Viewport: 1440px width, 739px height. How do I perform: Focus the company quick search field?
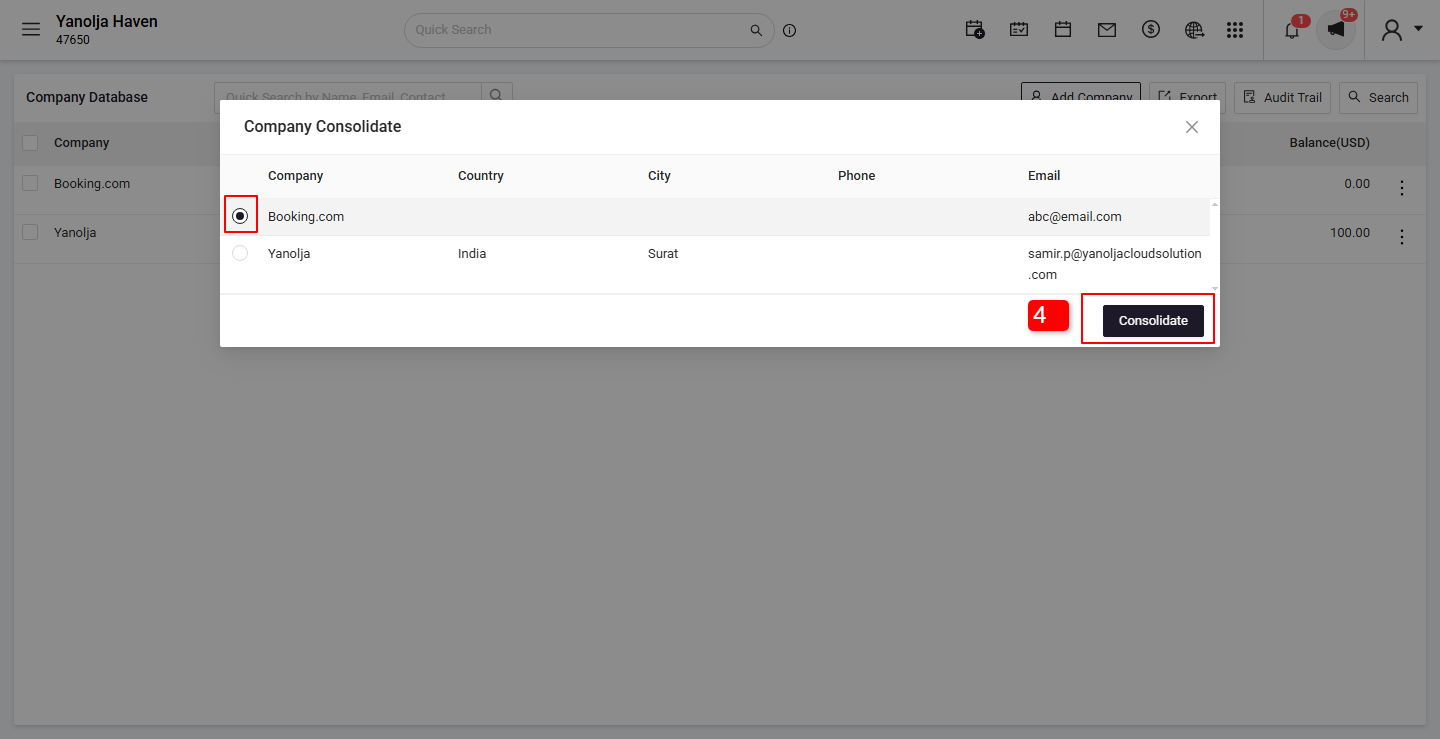pos(348,96)
